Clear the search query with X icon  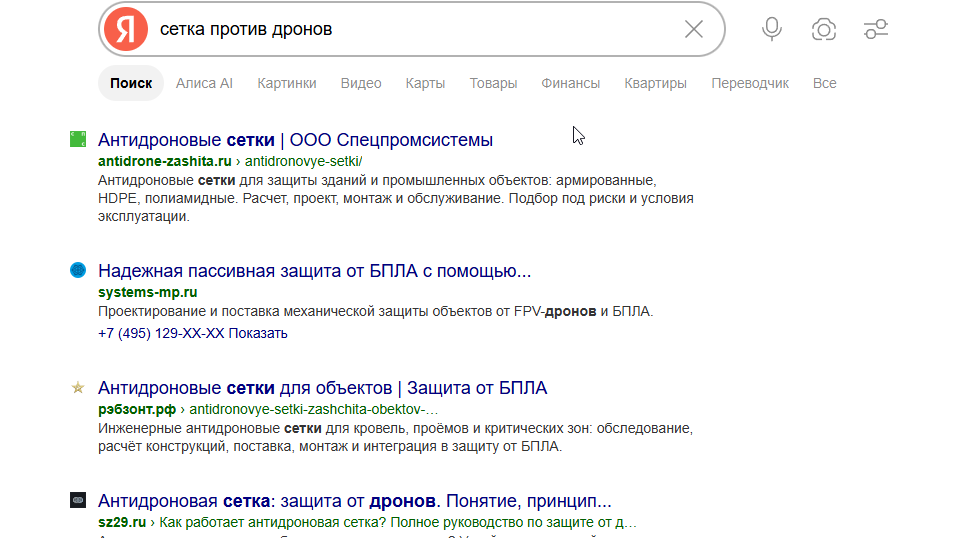pyautogui.click(x=693, y=29)
